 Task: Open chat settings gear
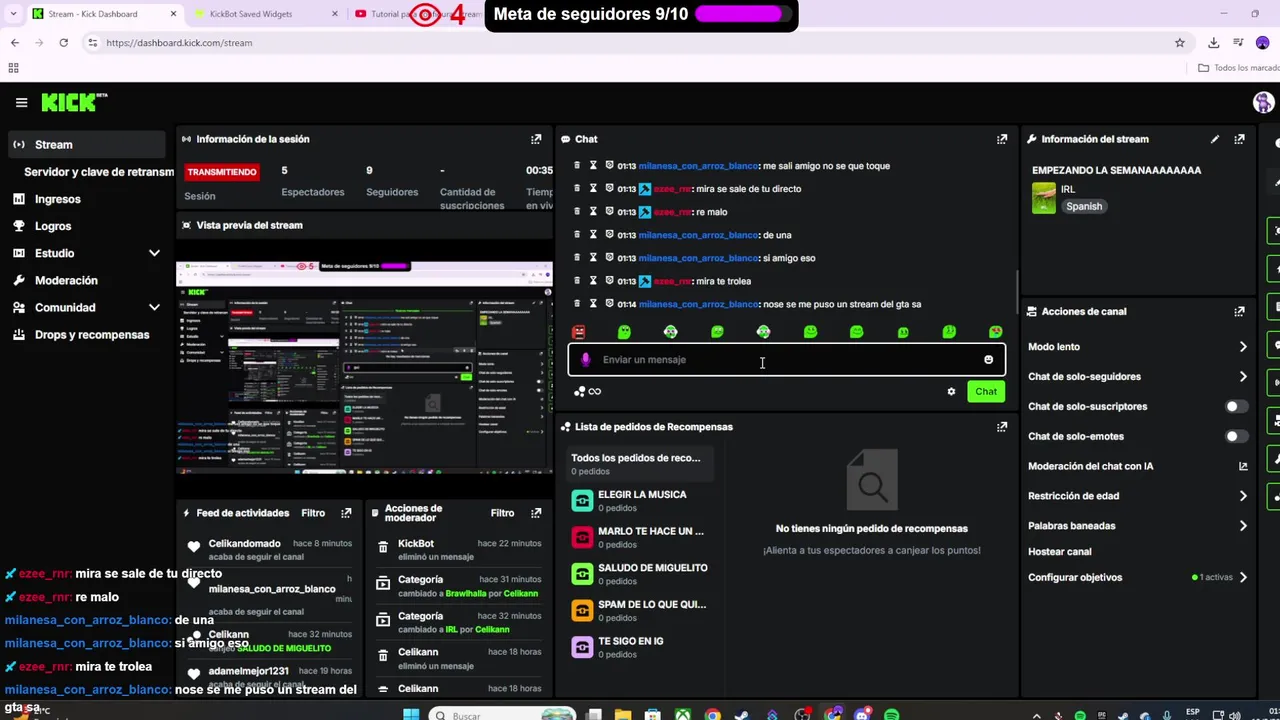tap(951, 392)
